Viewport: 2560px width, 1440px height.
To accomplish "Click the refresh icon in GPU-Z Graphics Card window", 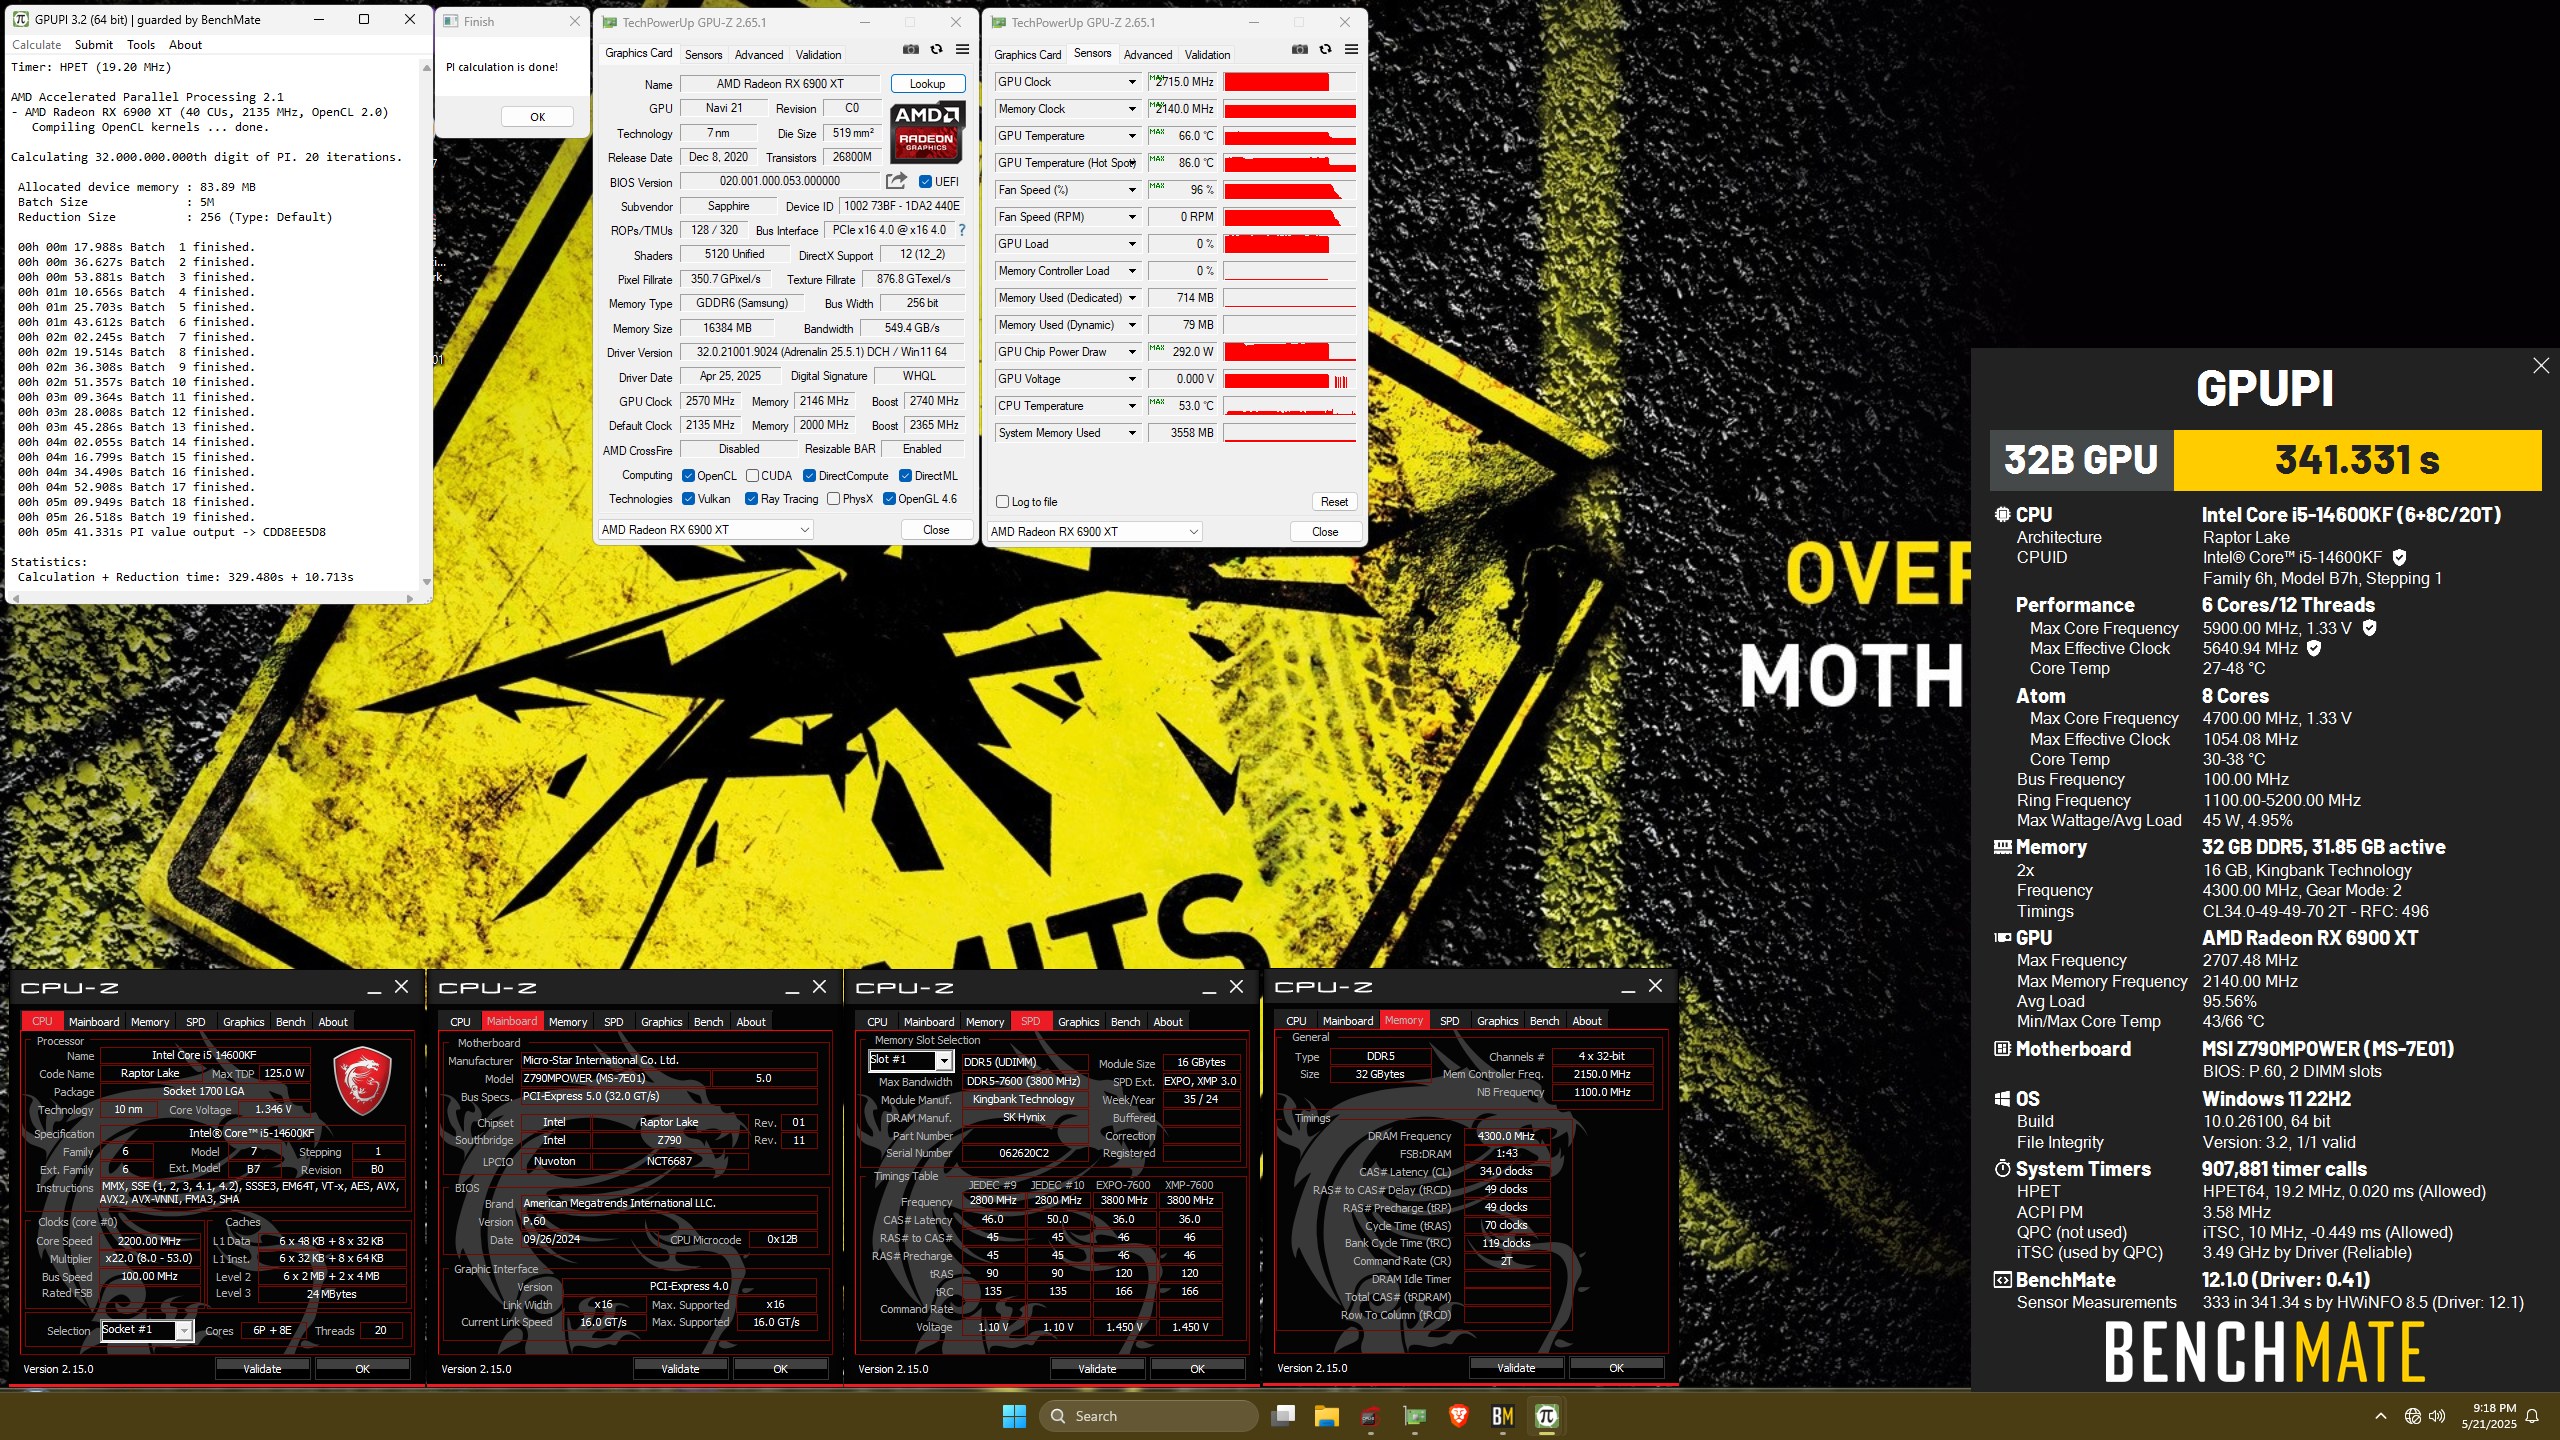I will click(x=936, y=49).
